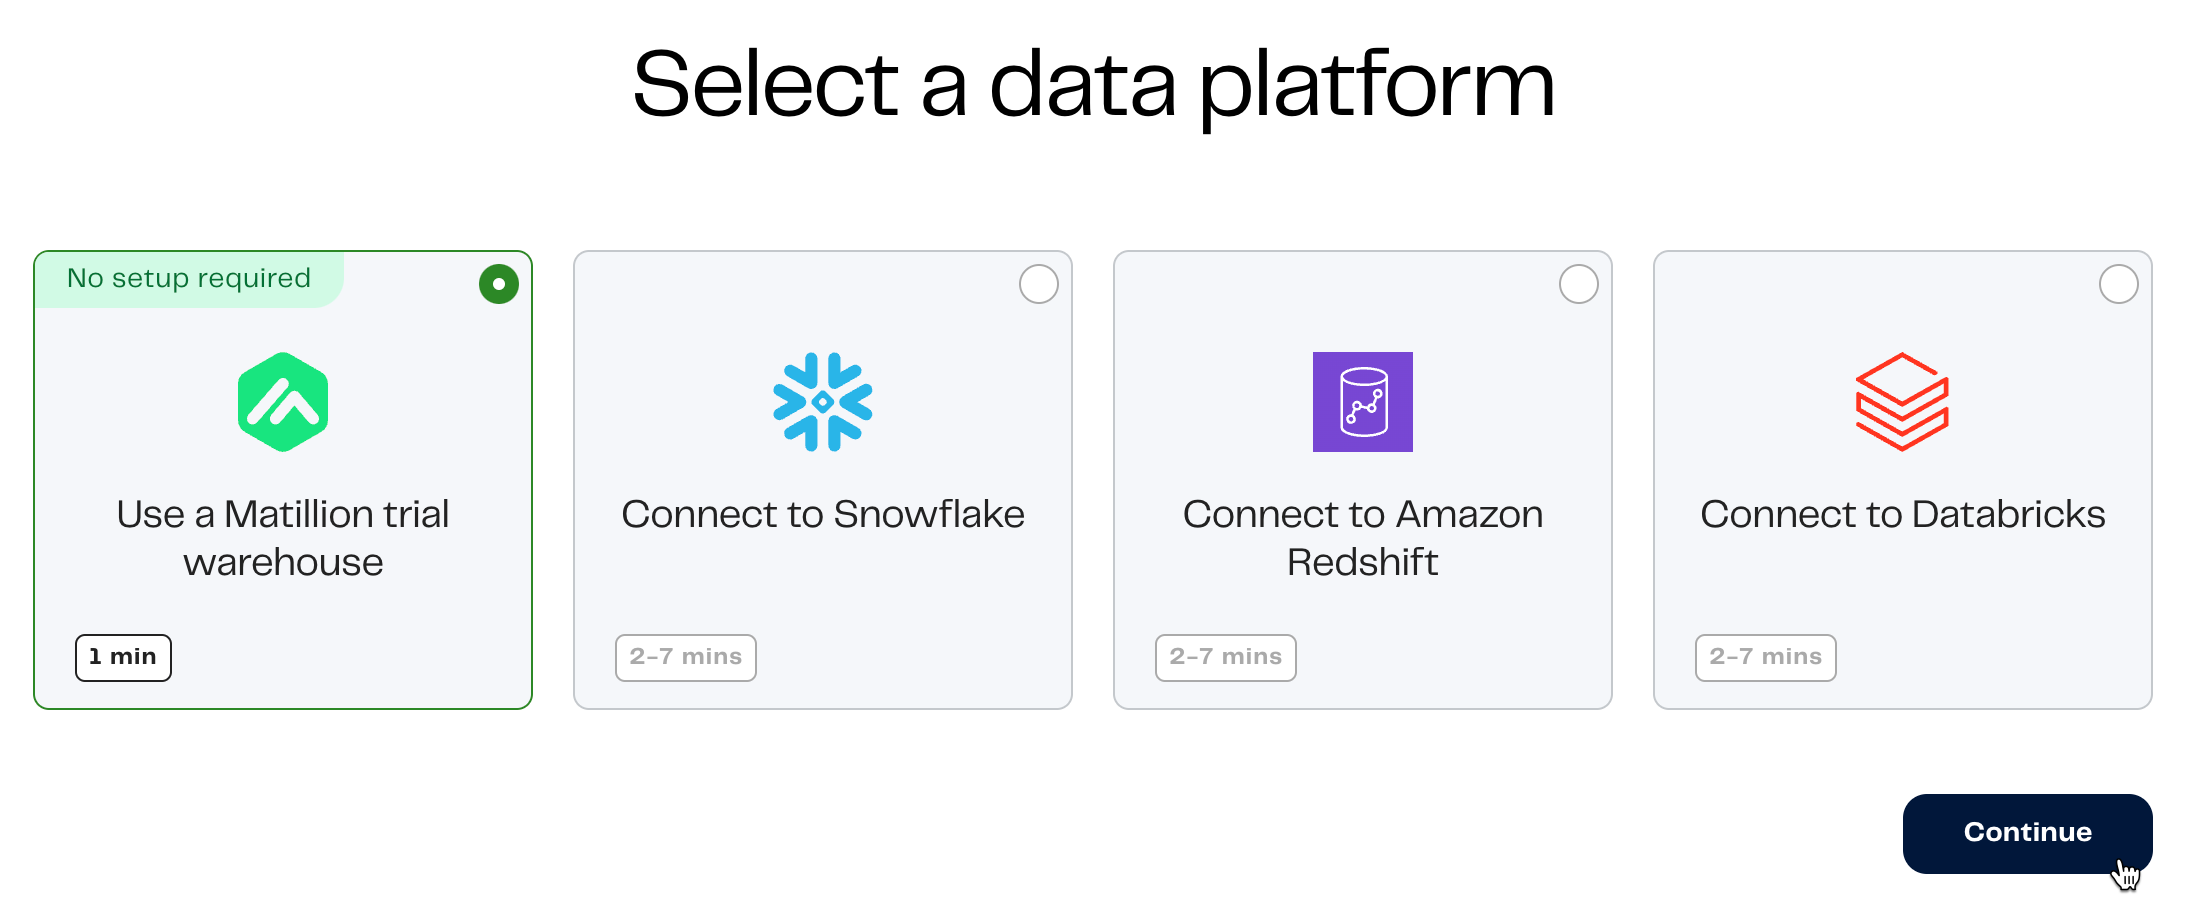Image resolution: width=2190 pixels, height=908 pixels.
Task: Select the Connect to Snowflake radio button
Action: (1038, 284)
